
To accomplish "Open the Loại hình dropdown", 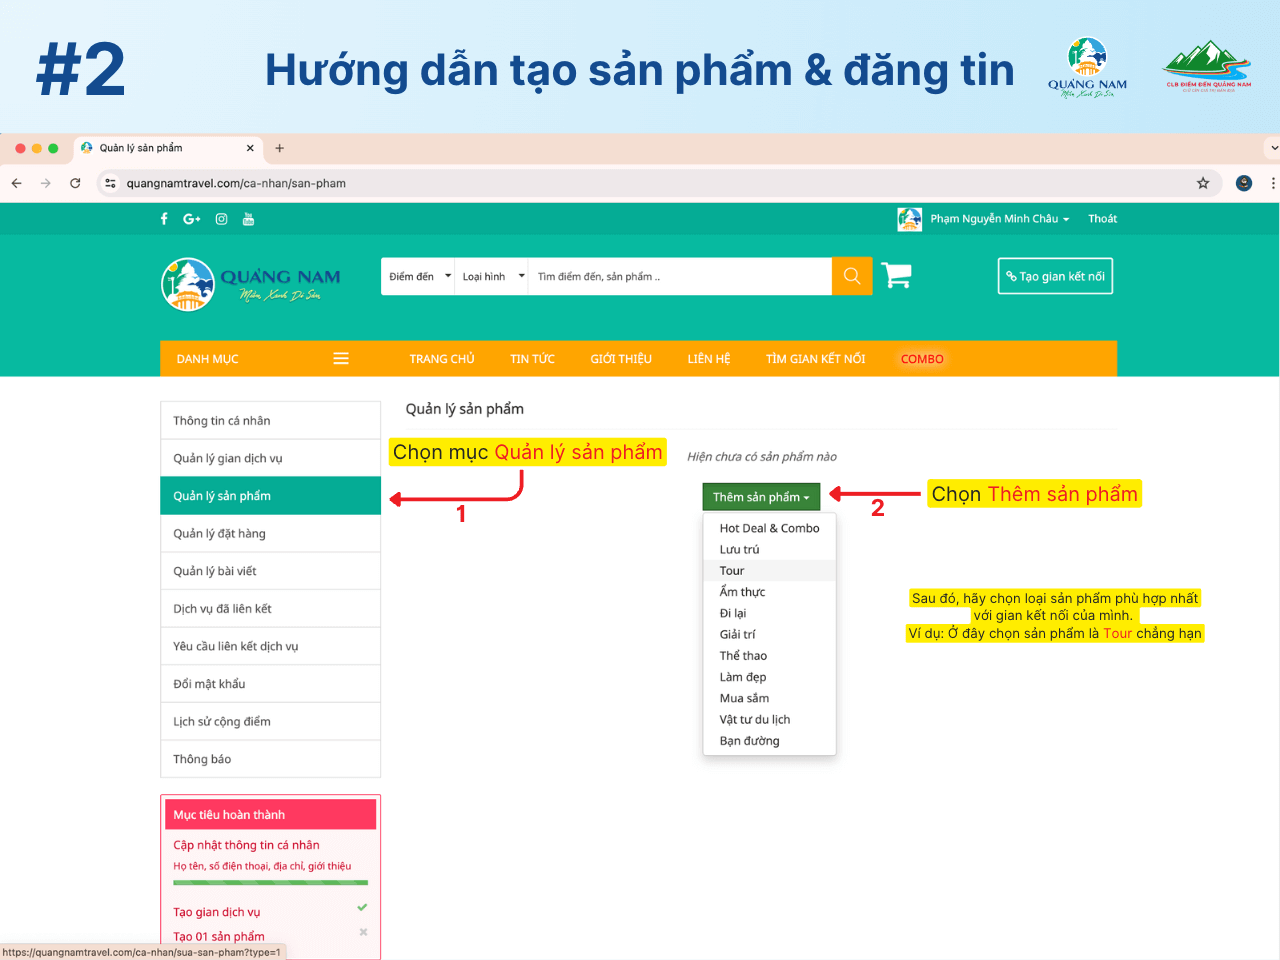I will pyautogui.click(x=492, y=277).
